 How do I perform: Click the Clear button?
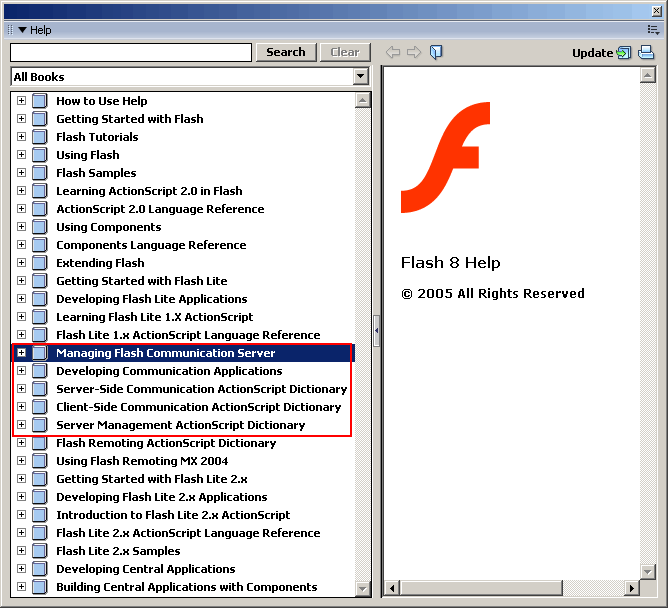(345, 52)
